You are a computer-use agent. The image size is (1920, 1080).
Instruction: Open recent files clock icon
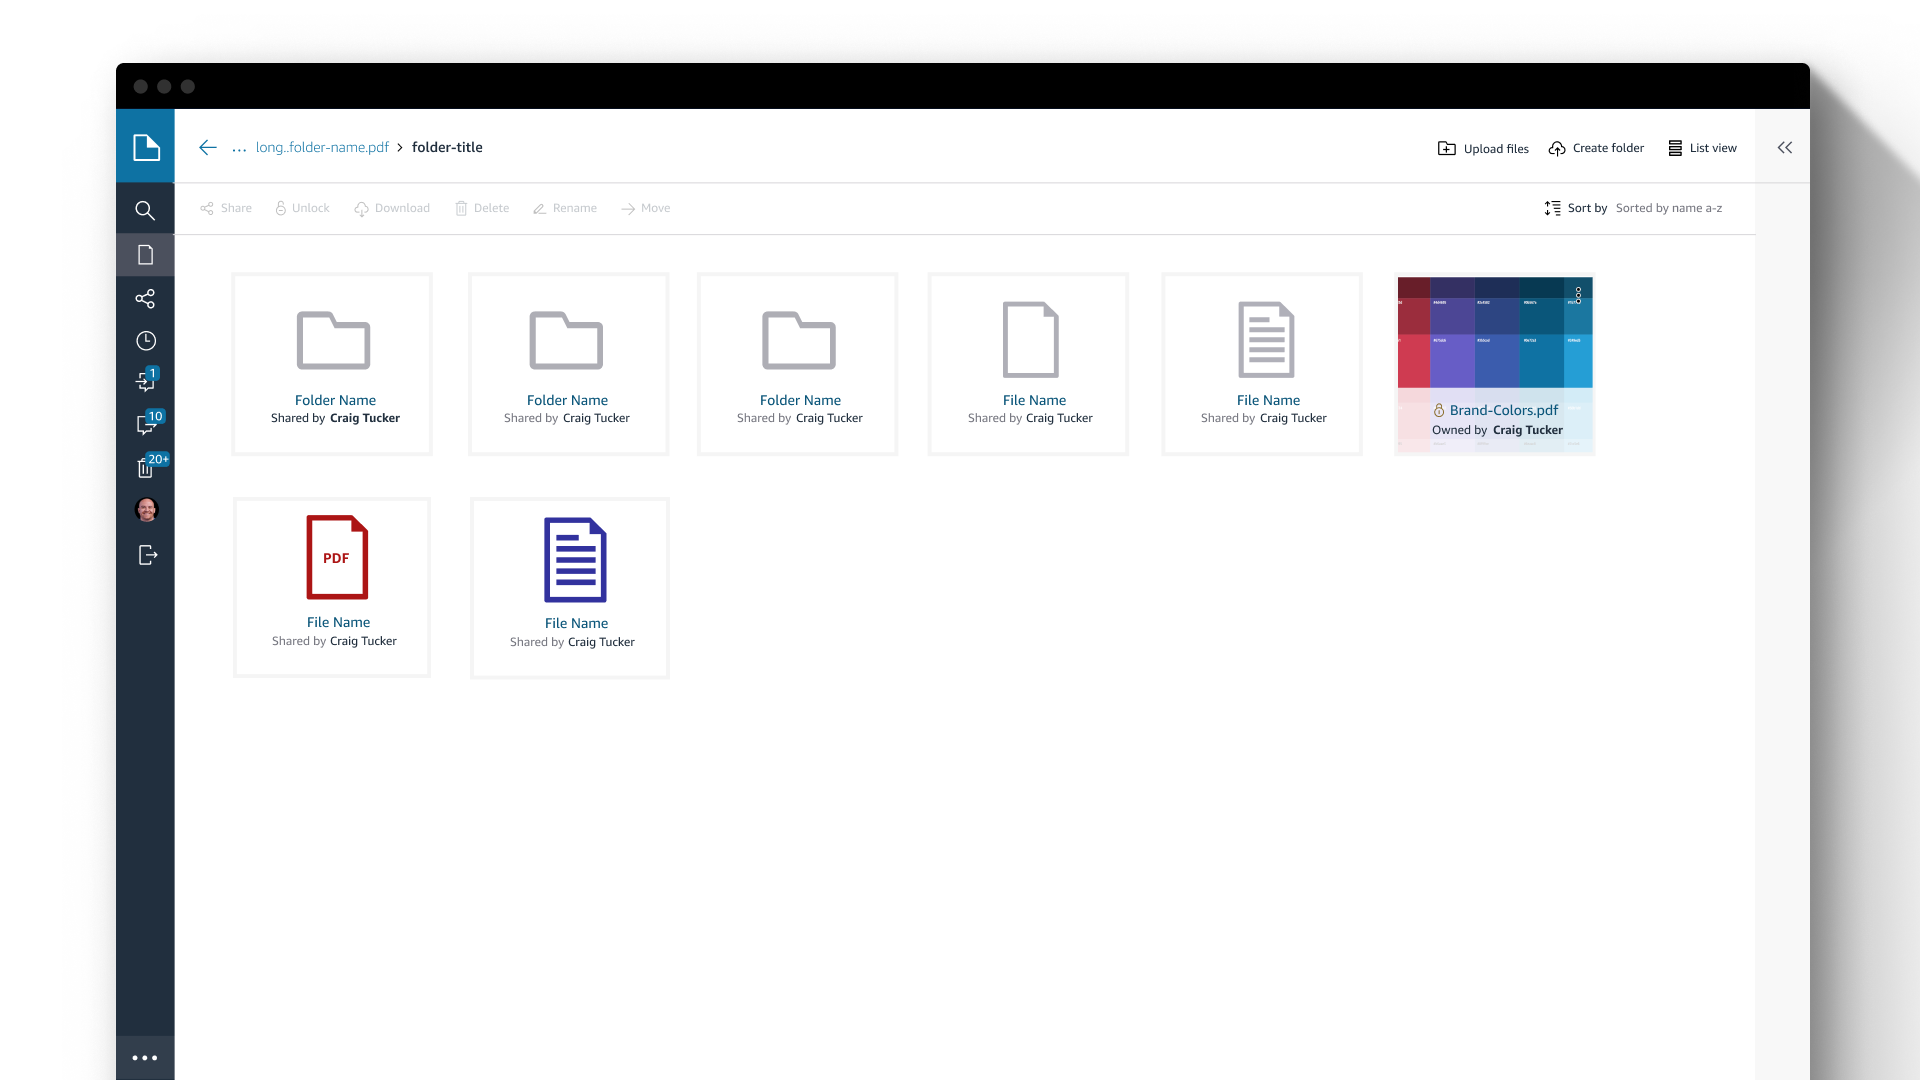[146, 341]
